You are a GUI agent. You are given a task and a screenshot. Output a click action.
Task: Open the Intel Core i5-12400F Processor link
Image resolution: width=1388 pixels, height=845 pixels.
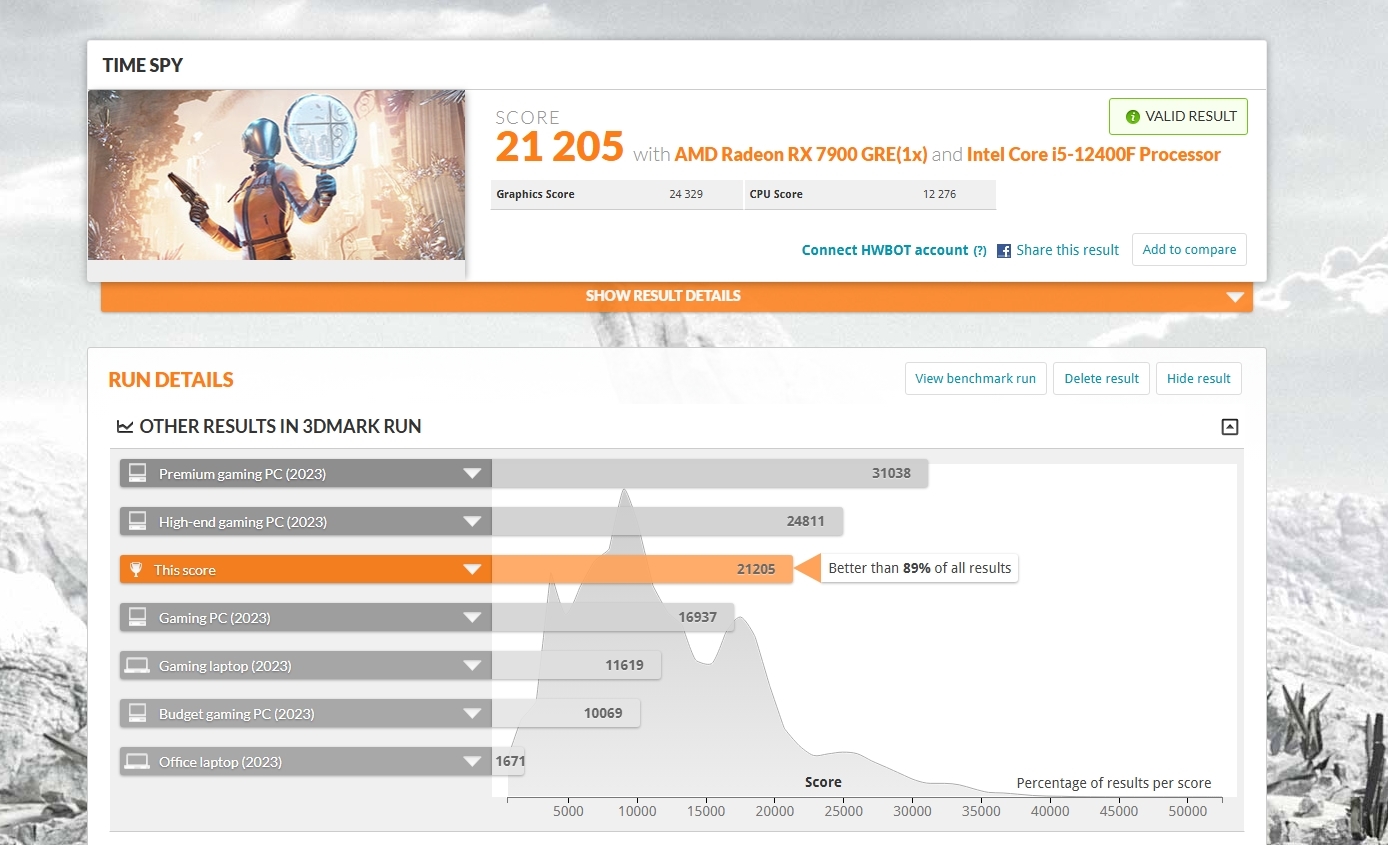click(x=1094, y=154)
